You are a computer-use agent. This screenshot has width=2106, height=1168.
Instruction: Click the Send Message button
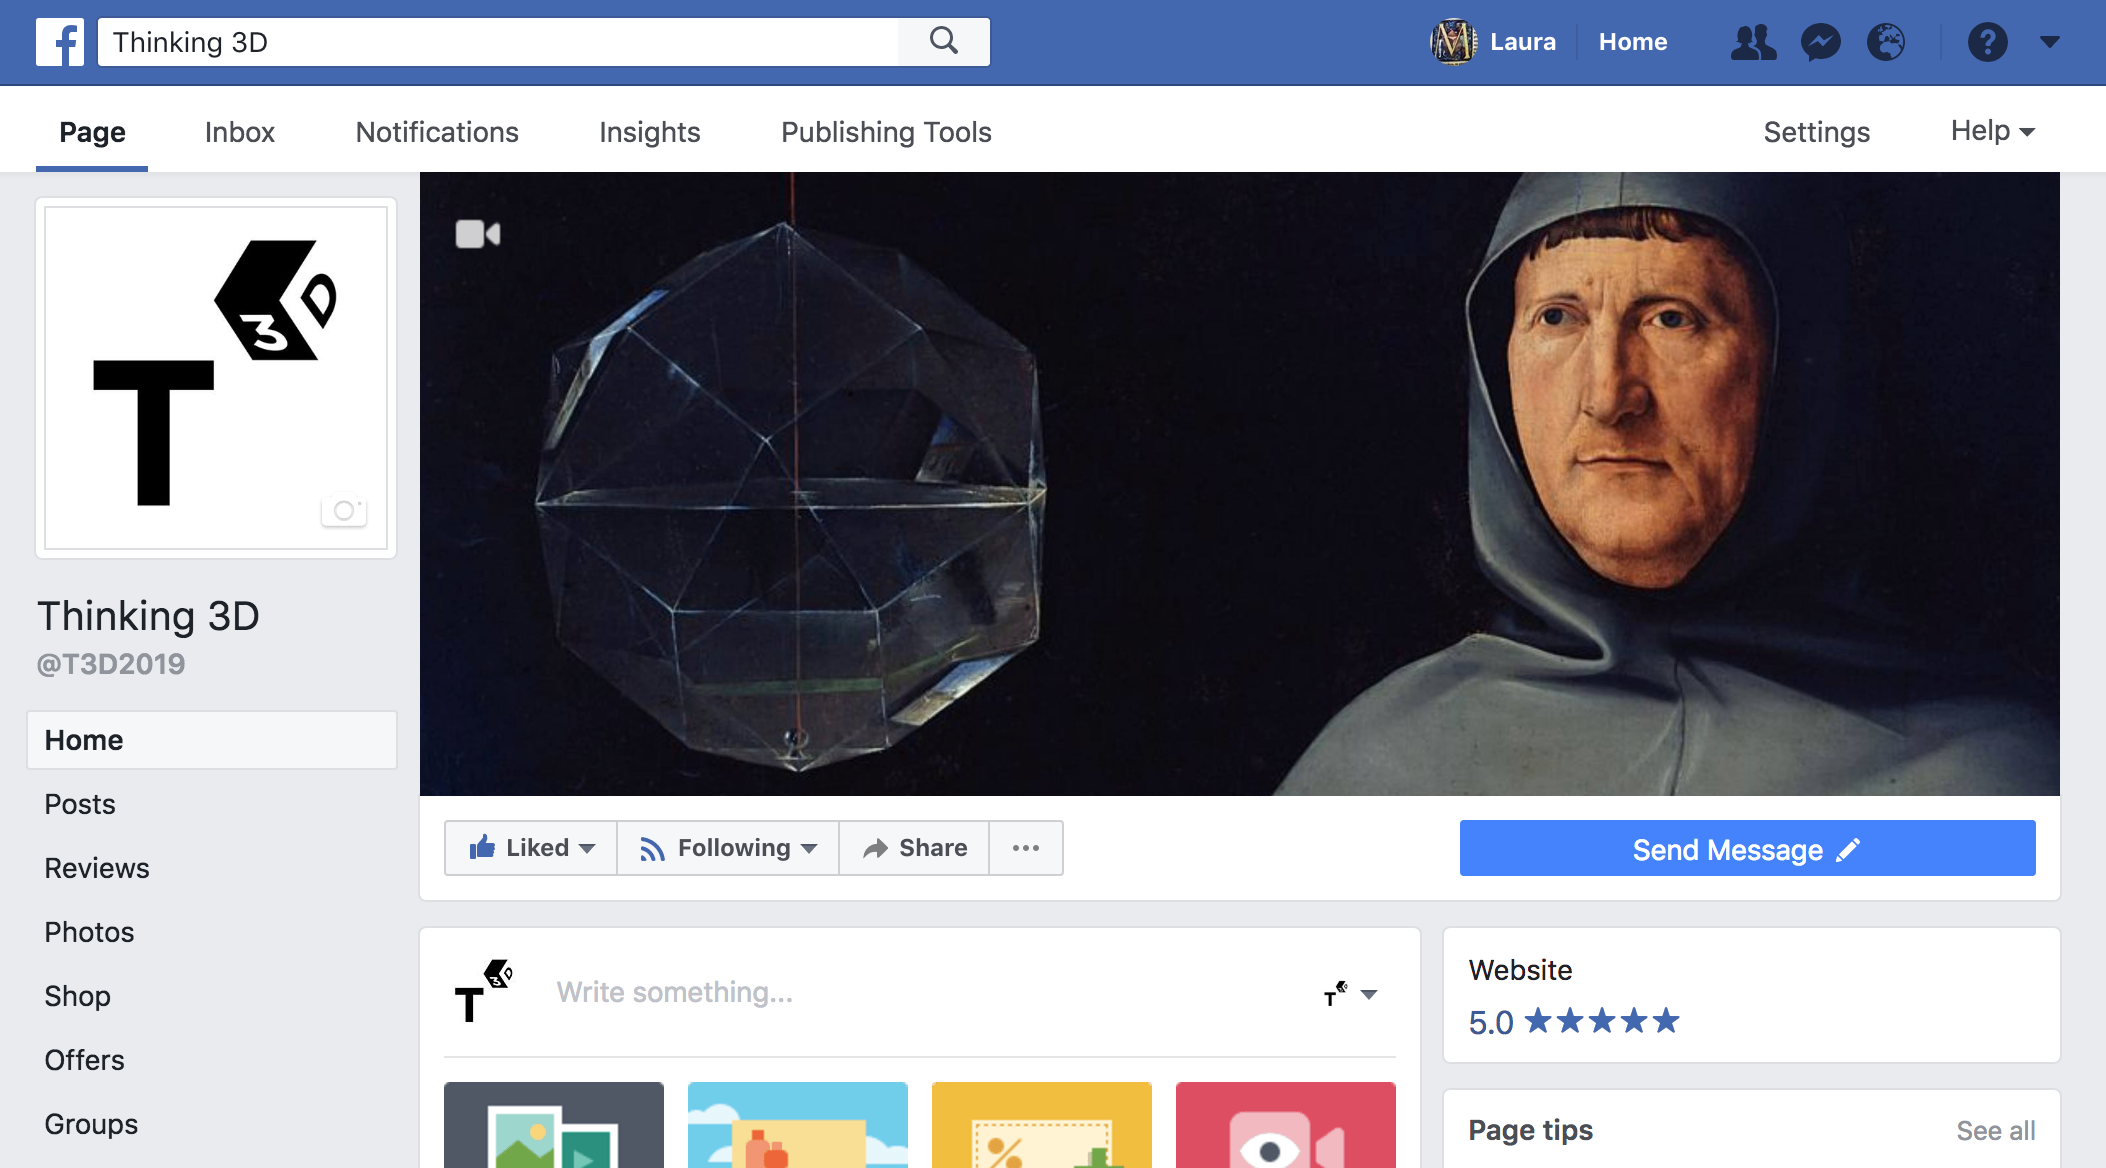click(x=1747, y=849)
